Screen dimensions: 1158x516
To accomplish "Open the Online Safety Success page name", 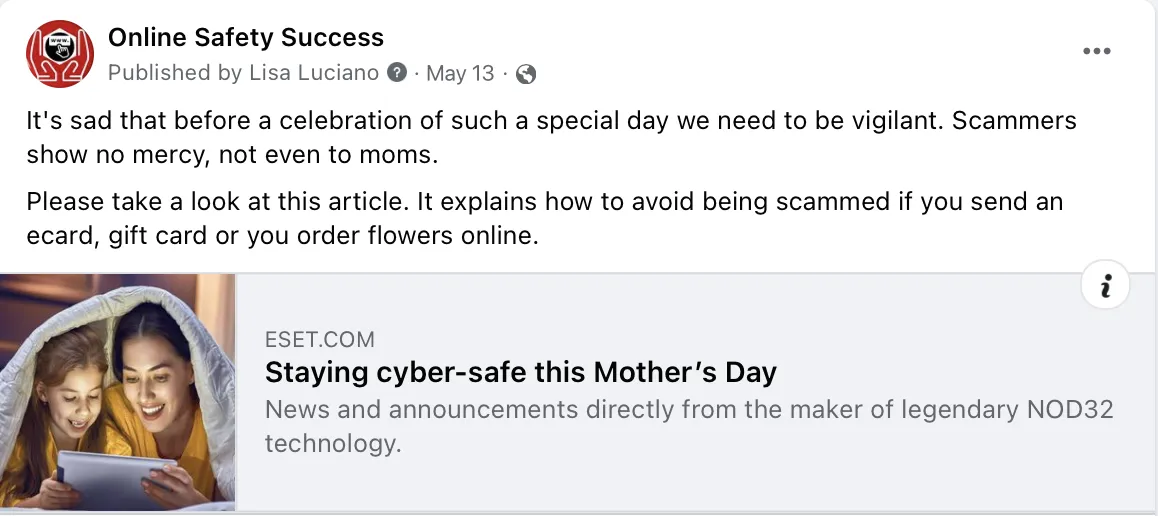I will [x=245, y=38].
